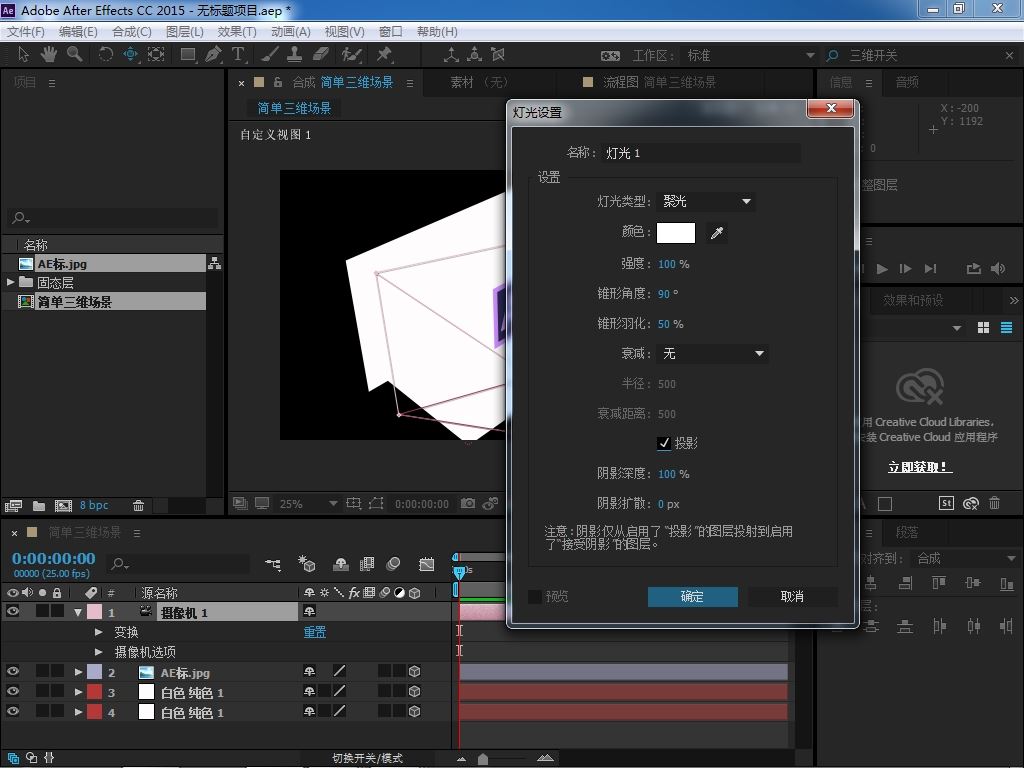Select the Rectangle shape tool

click(188, 54)
